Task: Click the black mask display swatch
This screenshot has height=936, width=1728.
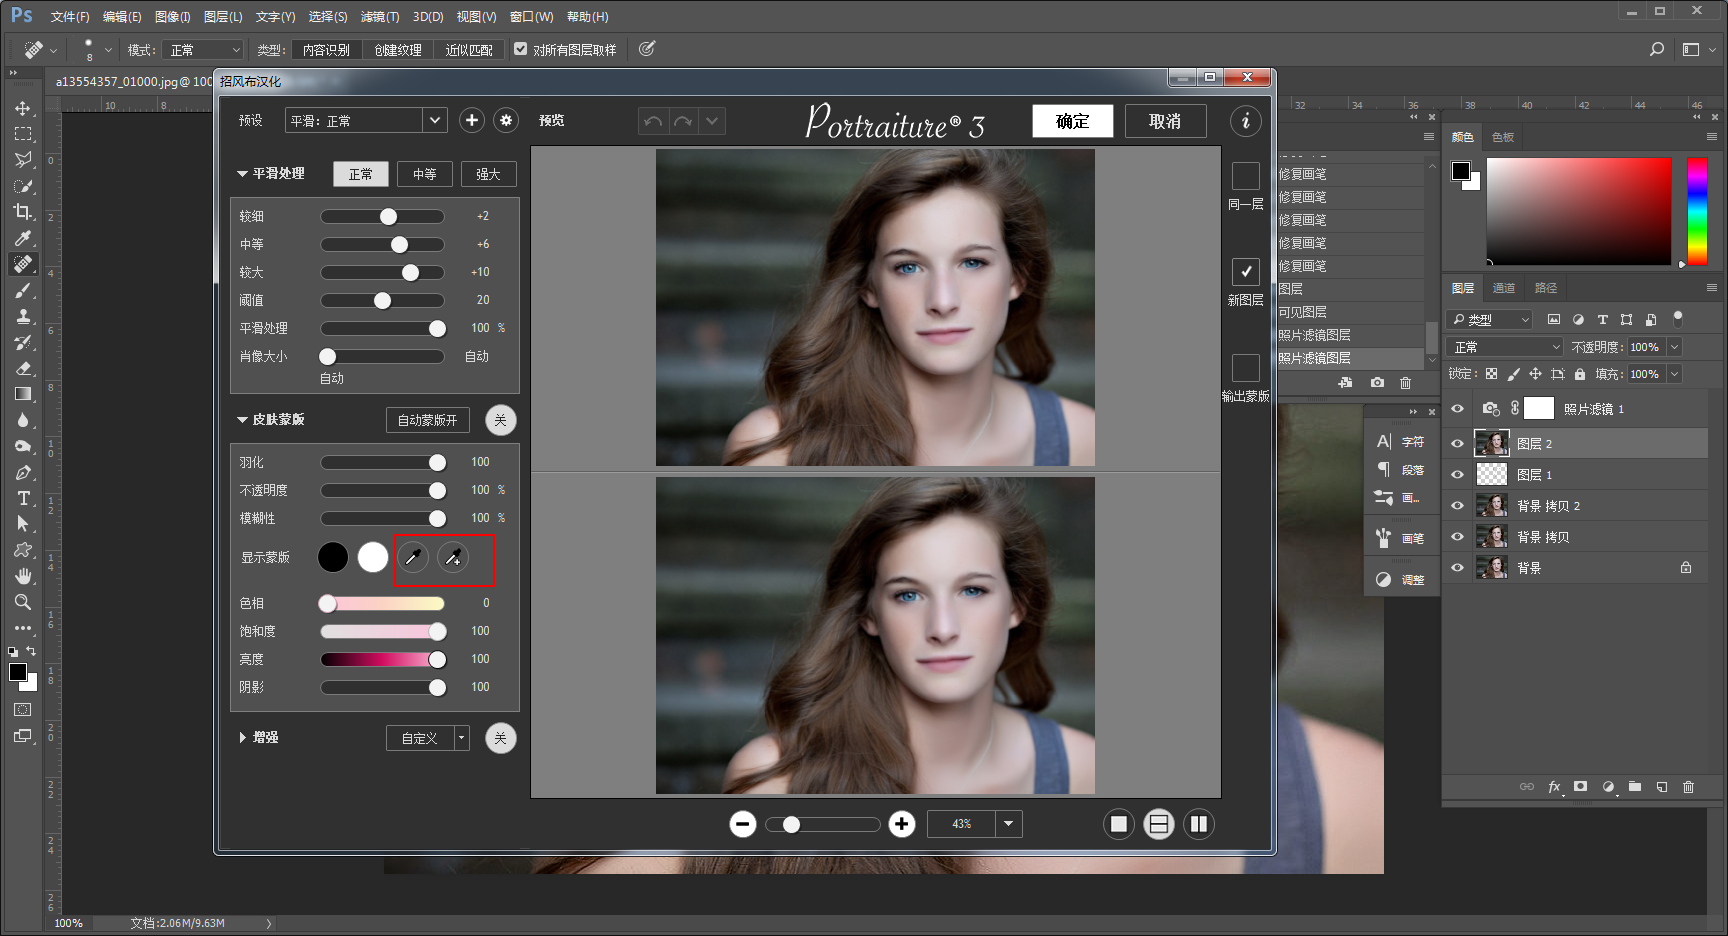Action: (333, 557)
